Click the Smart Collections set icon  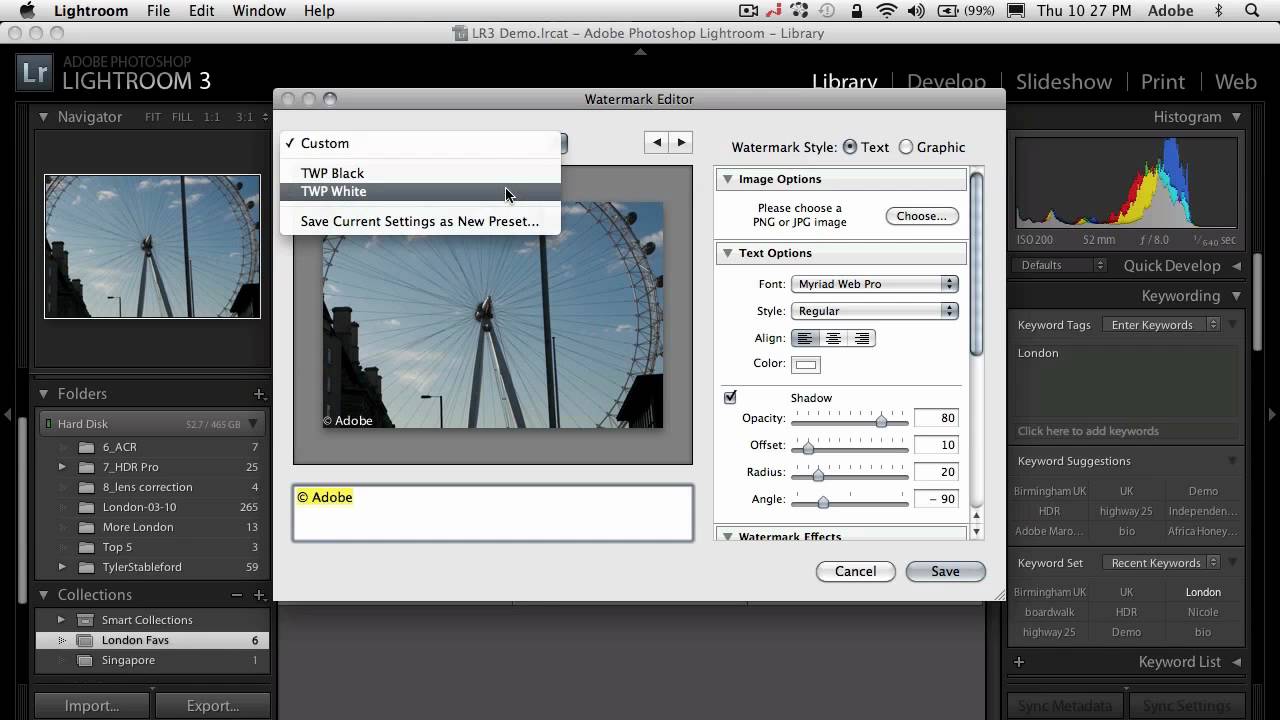pos(85,620)
